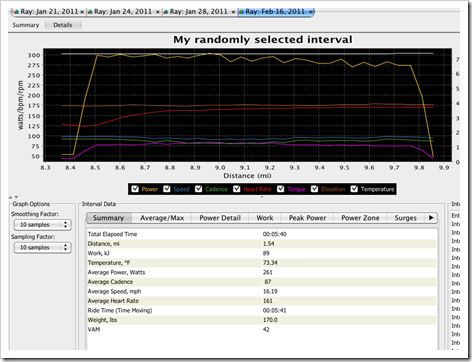Select the Temperature, °F row
The height and width of the screenshot is (362, 472).
[x=262, y=263]
